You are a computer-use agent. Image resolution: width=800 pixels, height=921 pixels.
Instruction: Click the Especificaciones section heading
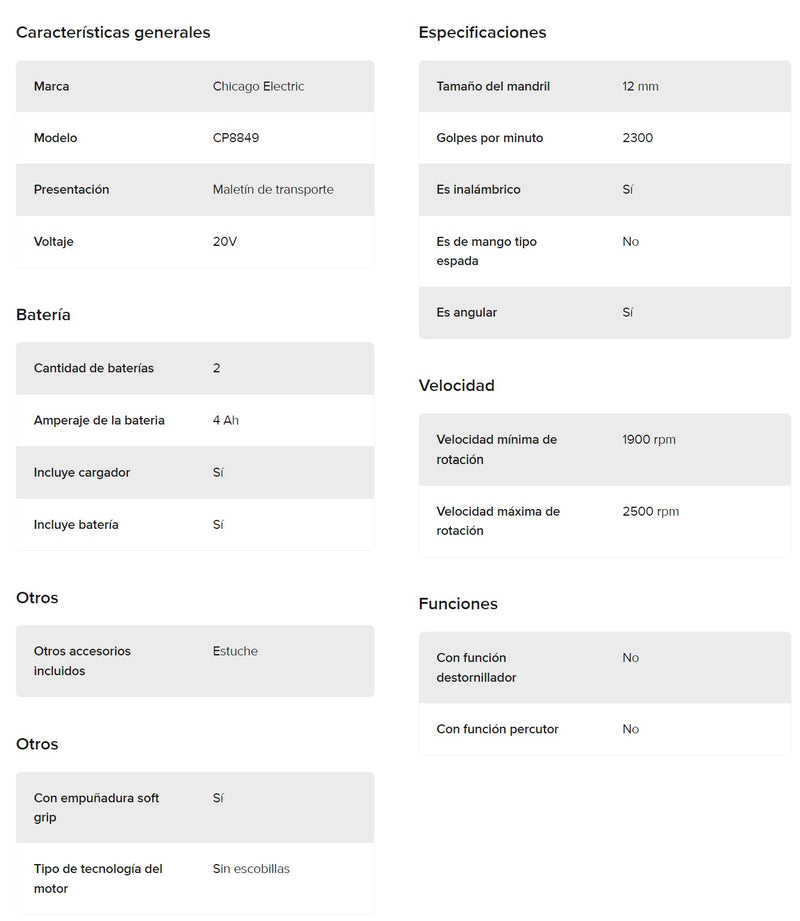point(482,32)
